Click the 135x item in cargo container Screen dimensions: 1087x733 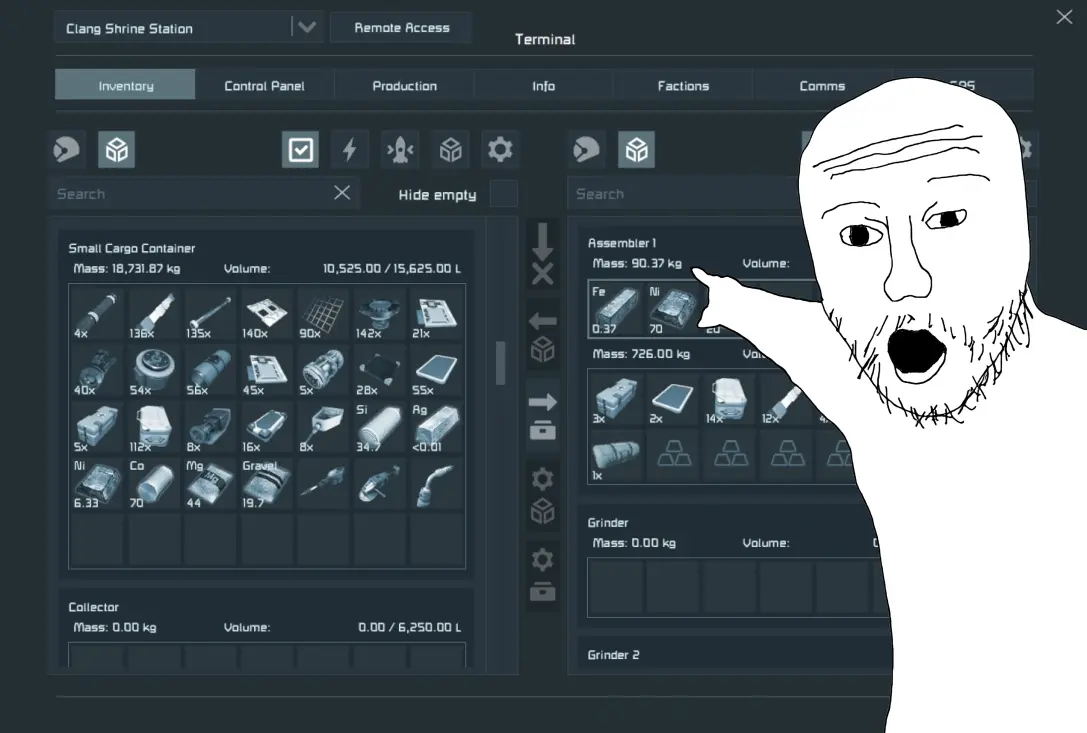(x=210, y=313)
